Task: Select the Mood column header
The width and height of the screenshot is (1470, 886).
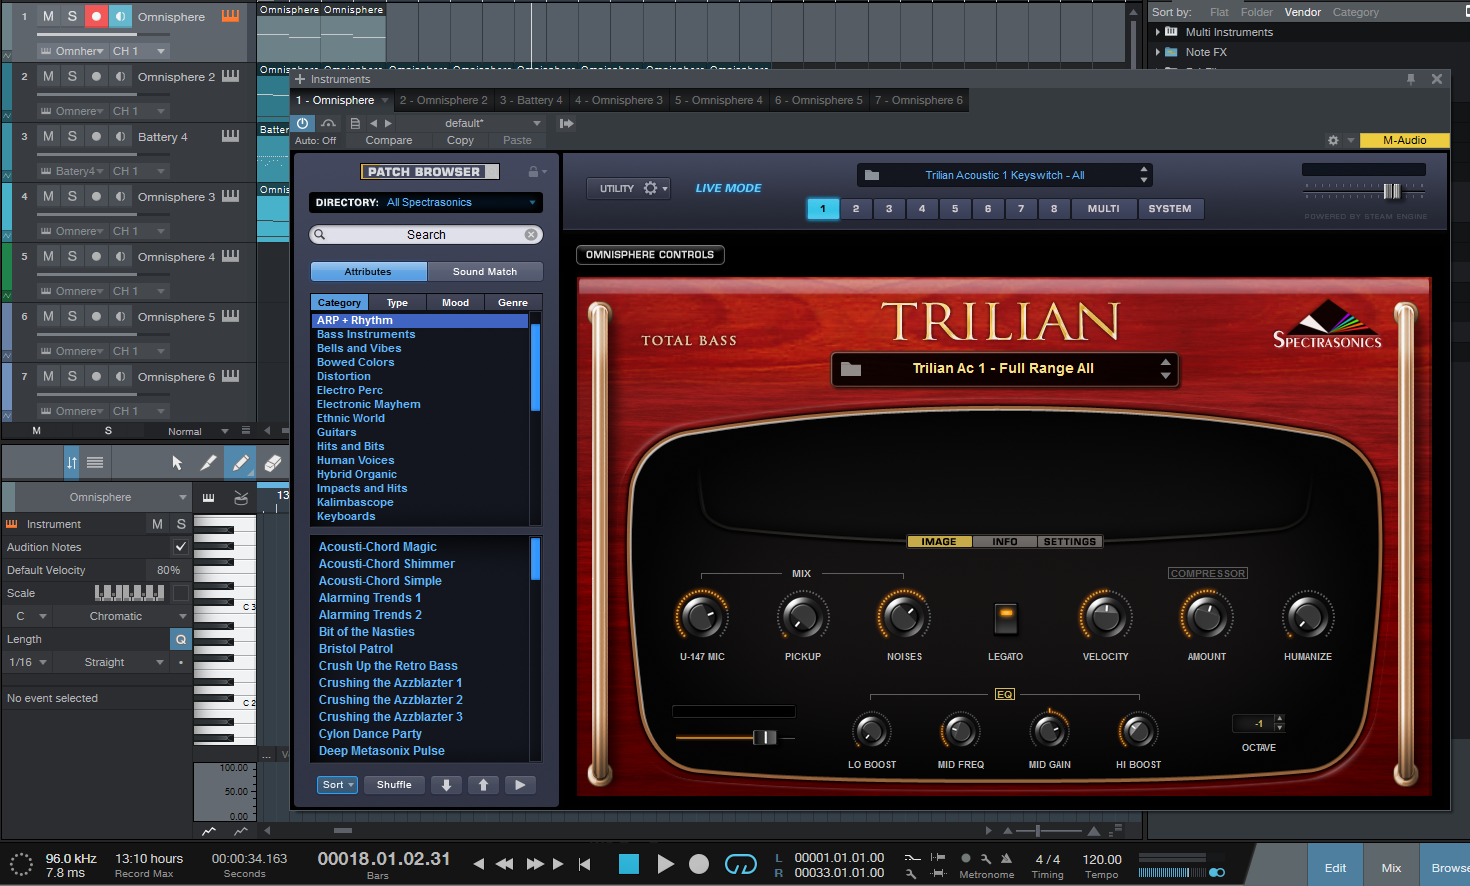Action: click(455, 302)
